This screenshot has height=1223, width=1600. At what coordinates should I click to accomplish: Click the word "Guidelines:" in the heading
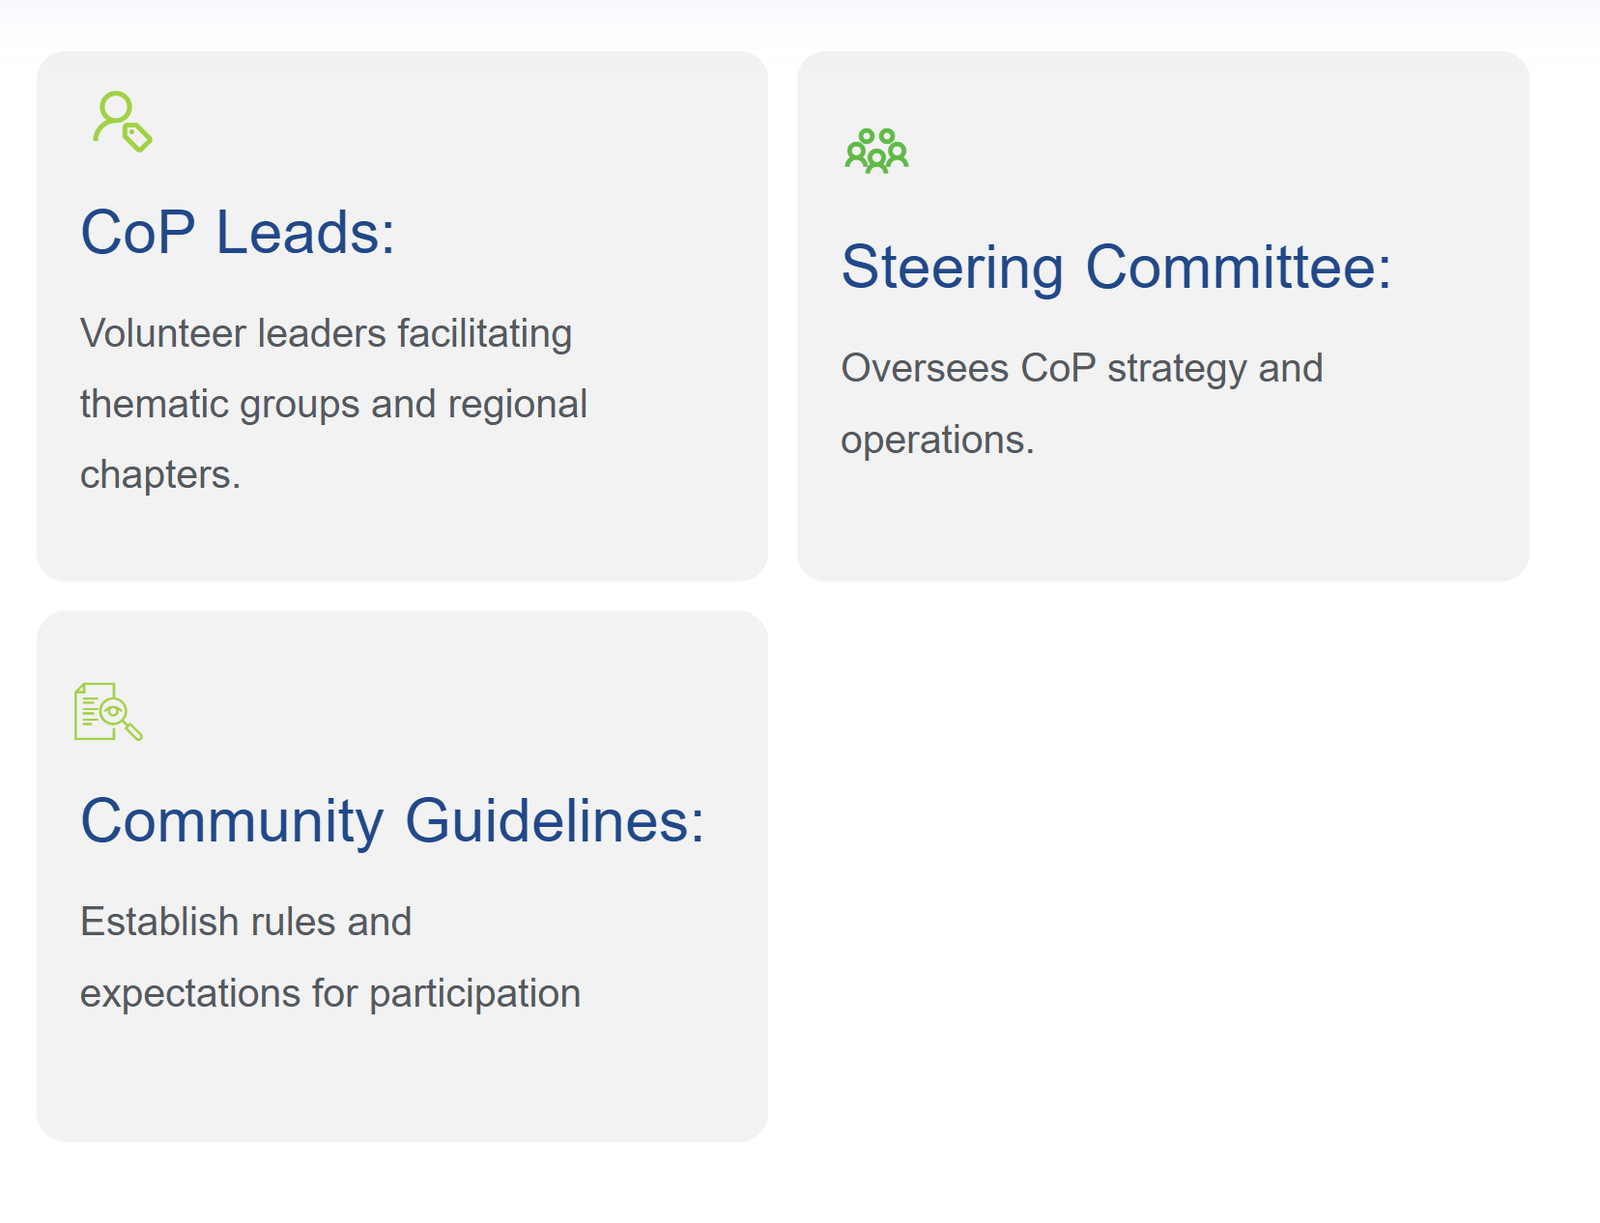[555, 821]
